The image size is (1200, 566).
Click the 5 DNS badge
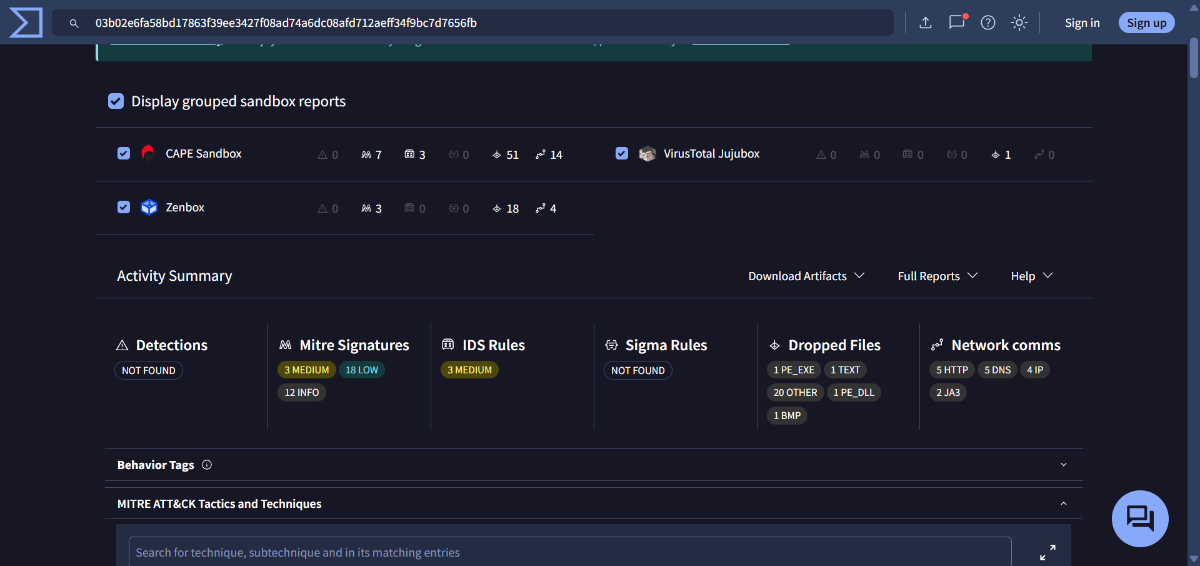pos(998,370)
